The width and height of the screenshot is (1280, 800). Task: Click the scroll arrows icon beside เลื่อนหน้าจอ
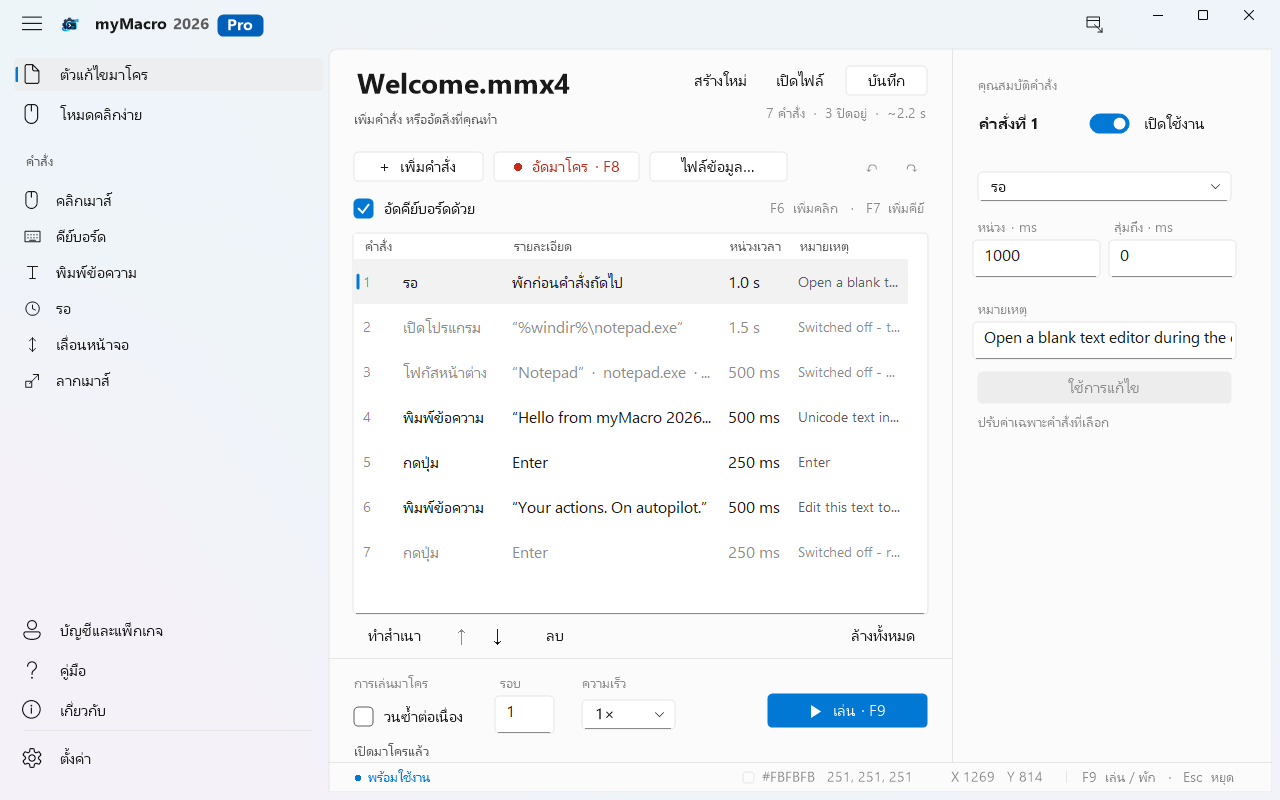(32, 344)
